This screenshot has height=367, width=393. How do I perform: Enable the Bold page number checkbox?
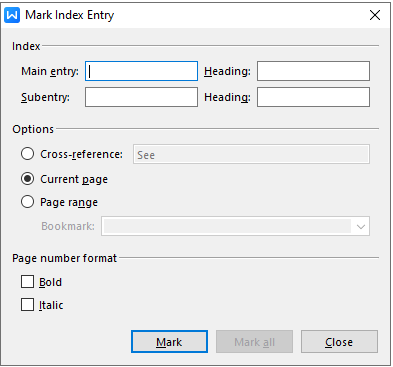(x=27, y=282)
